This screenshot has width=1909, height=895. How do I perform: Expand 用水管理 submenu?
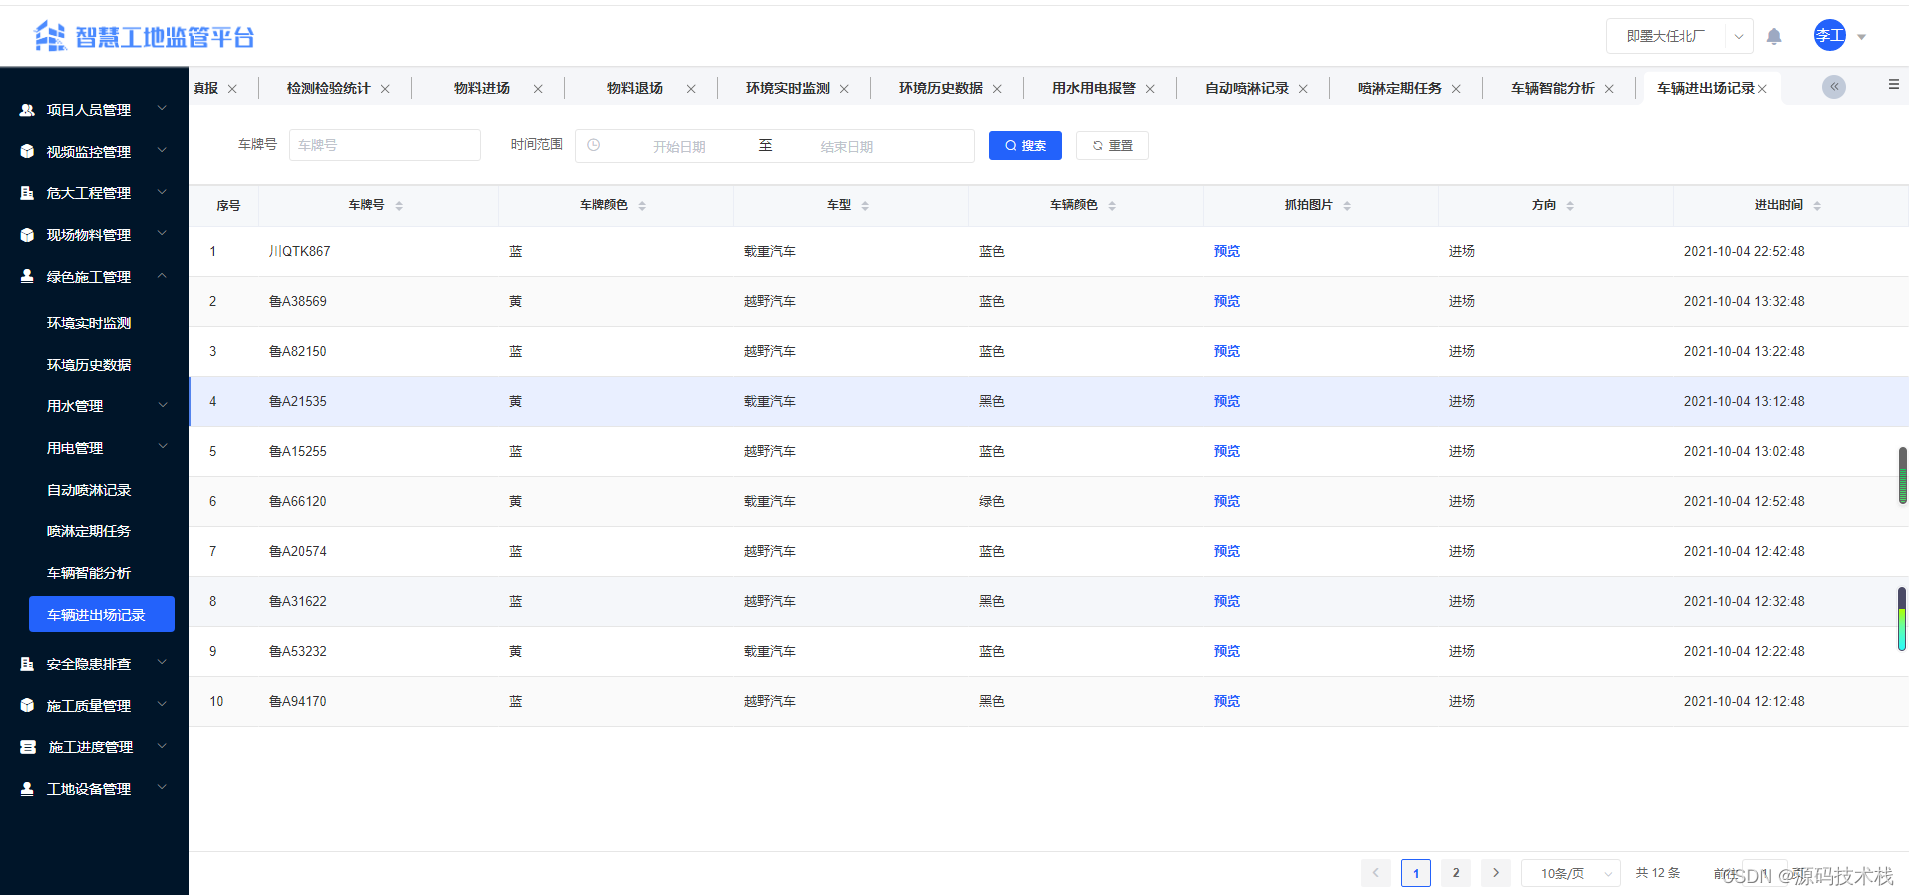click(94, 406)
